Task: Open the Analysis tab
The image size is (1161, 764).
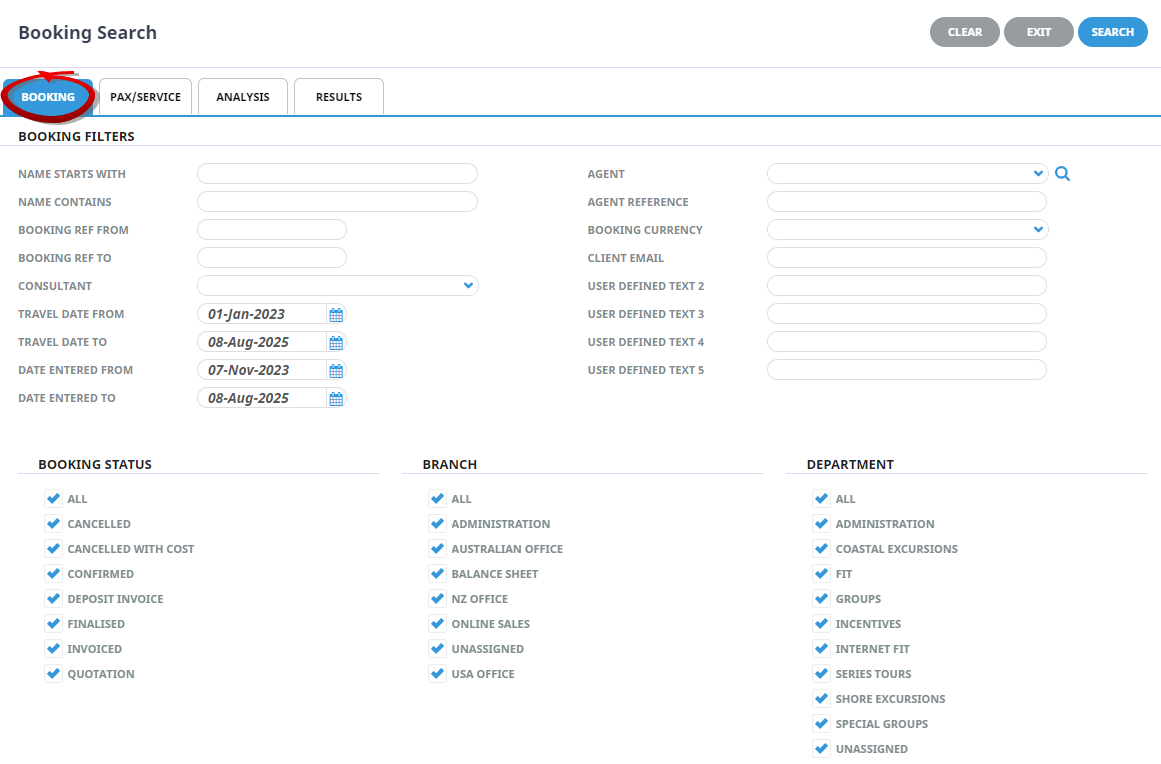Action: click(x=243, y=97)
